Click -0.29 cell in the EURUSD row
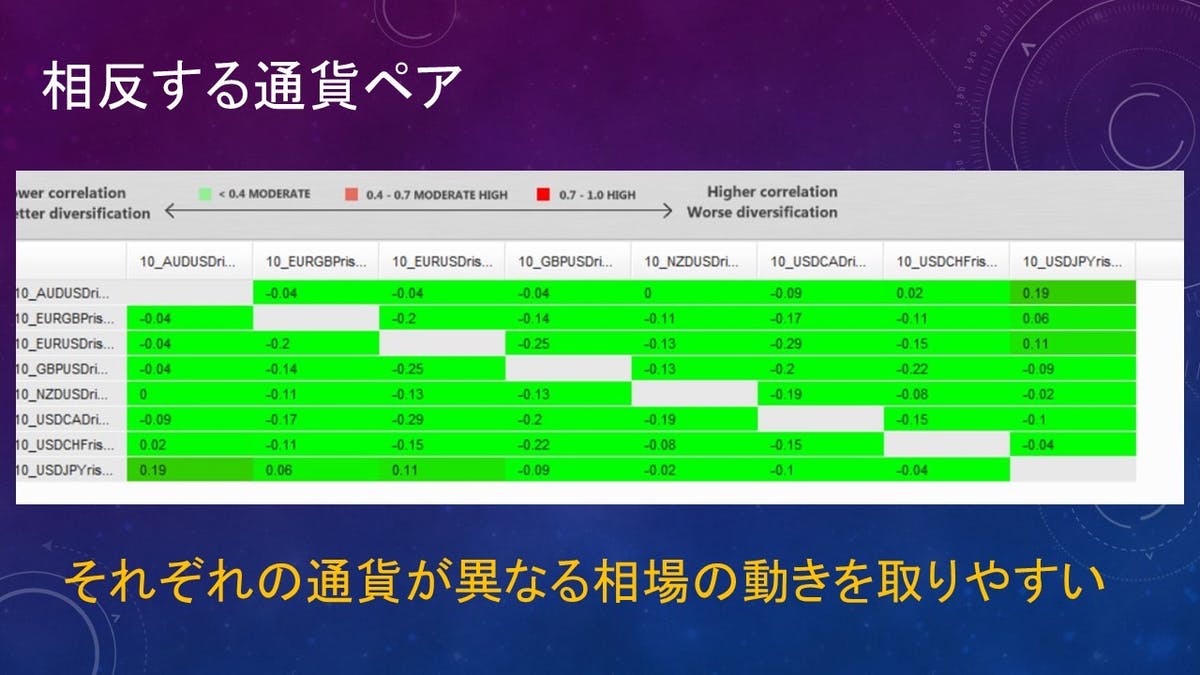This screenshot has width=1200, height=675. 819,343
